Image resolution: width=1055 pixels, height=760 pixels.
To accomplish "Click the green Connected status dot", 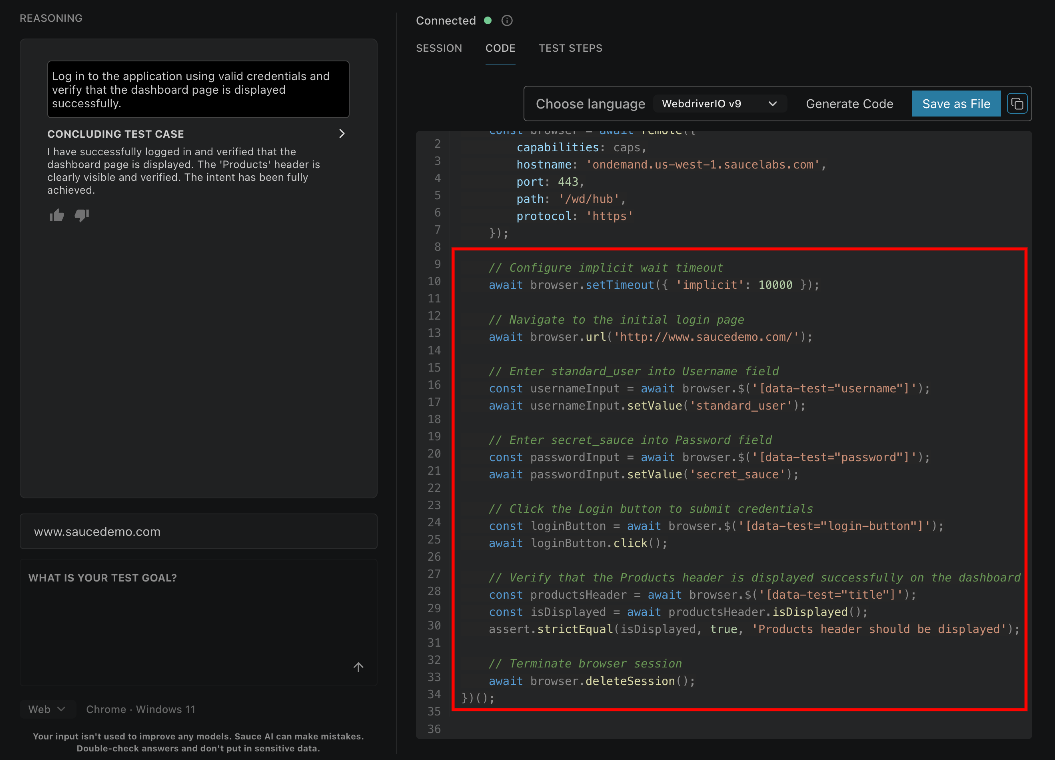I will pyautogui.click(x=488, y=21).
